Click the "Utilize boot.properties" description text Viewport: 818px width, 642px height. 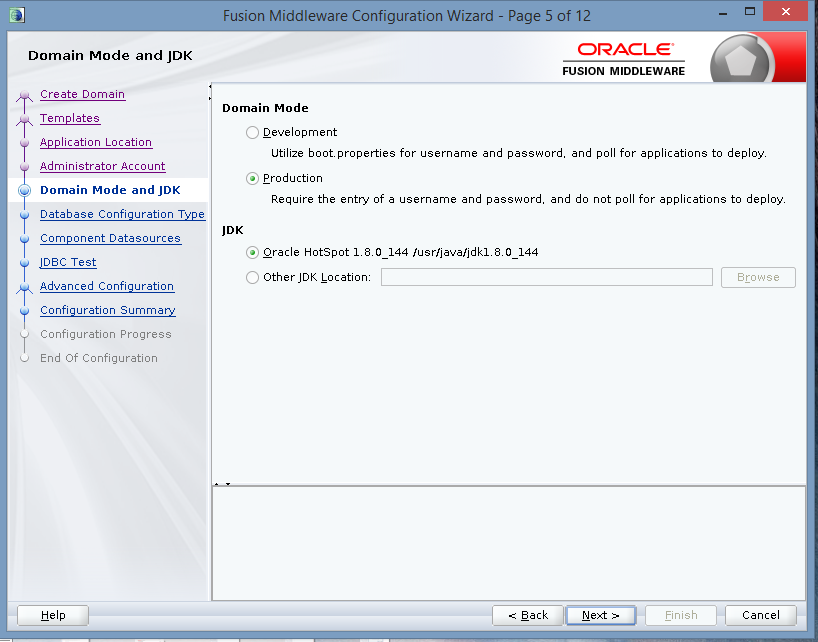tap(519, 153)
